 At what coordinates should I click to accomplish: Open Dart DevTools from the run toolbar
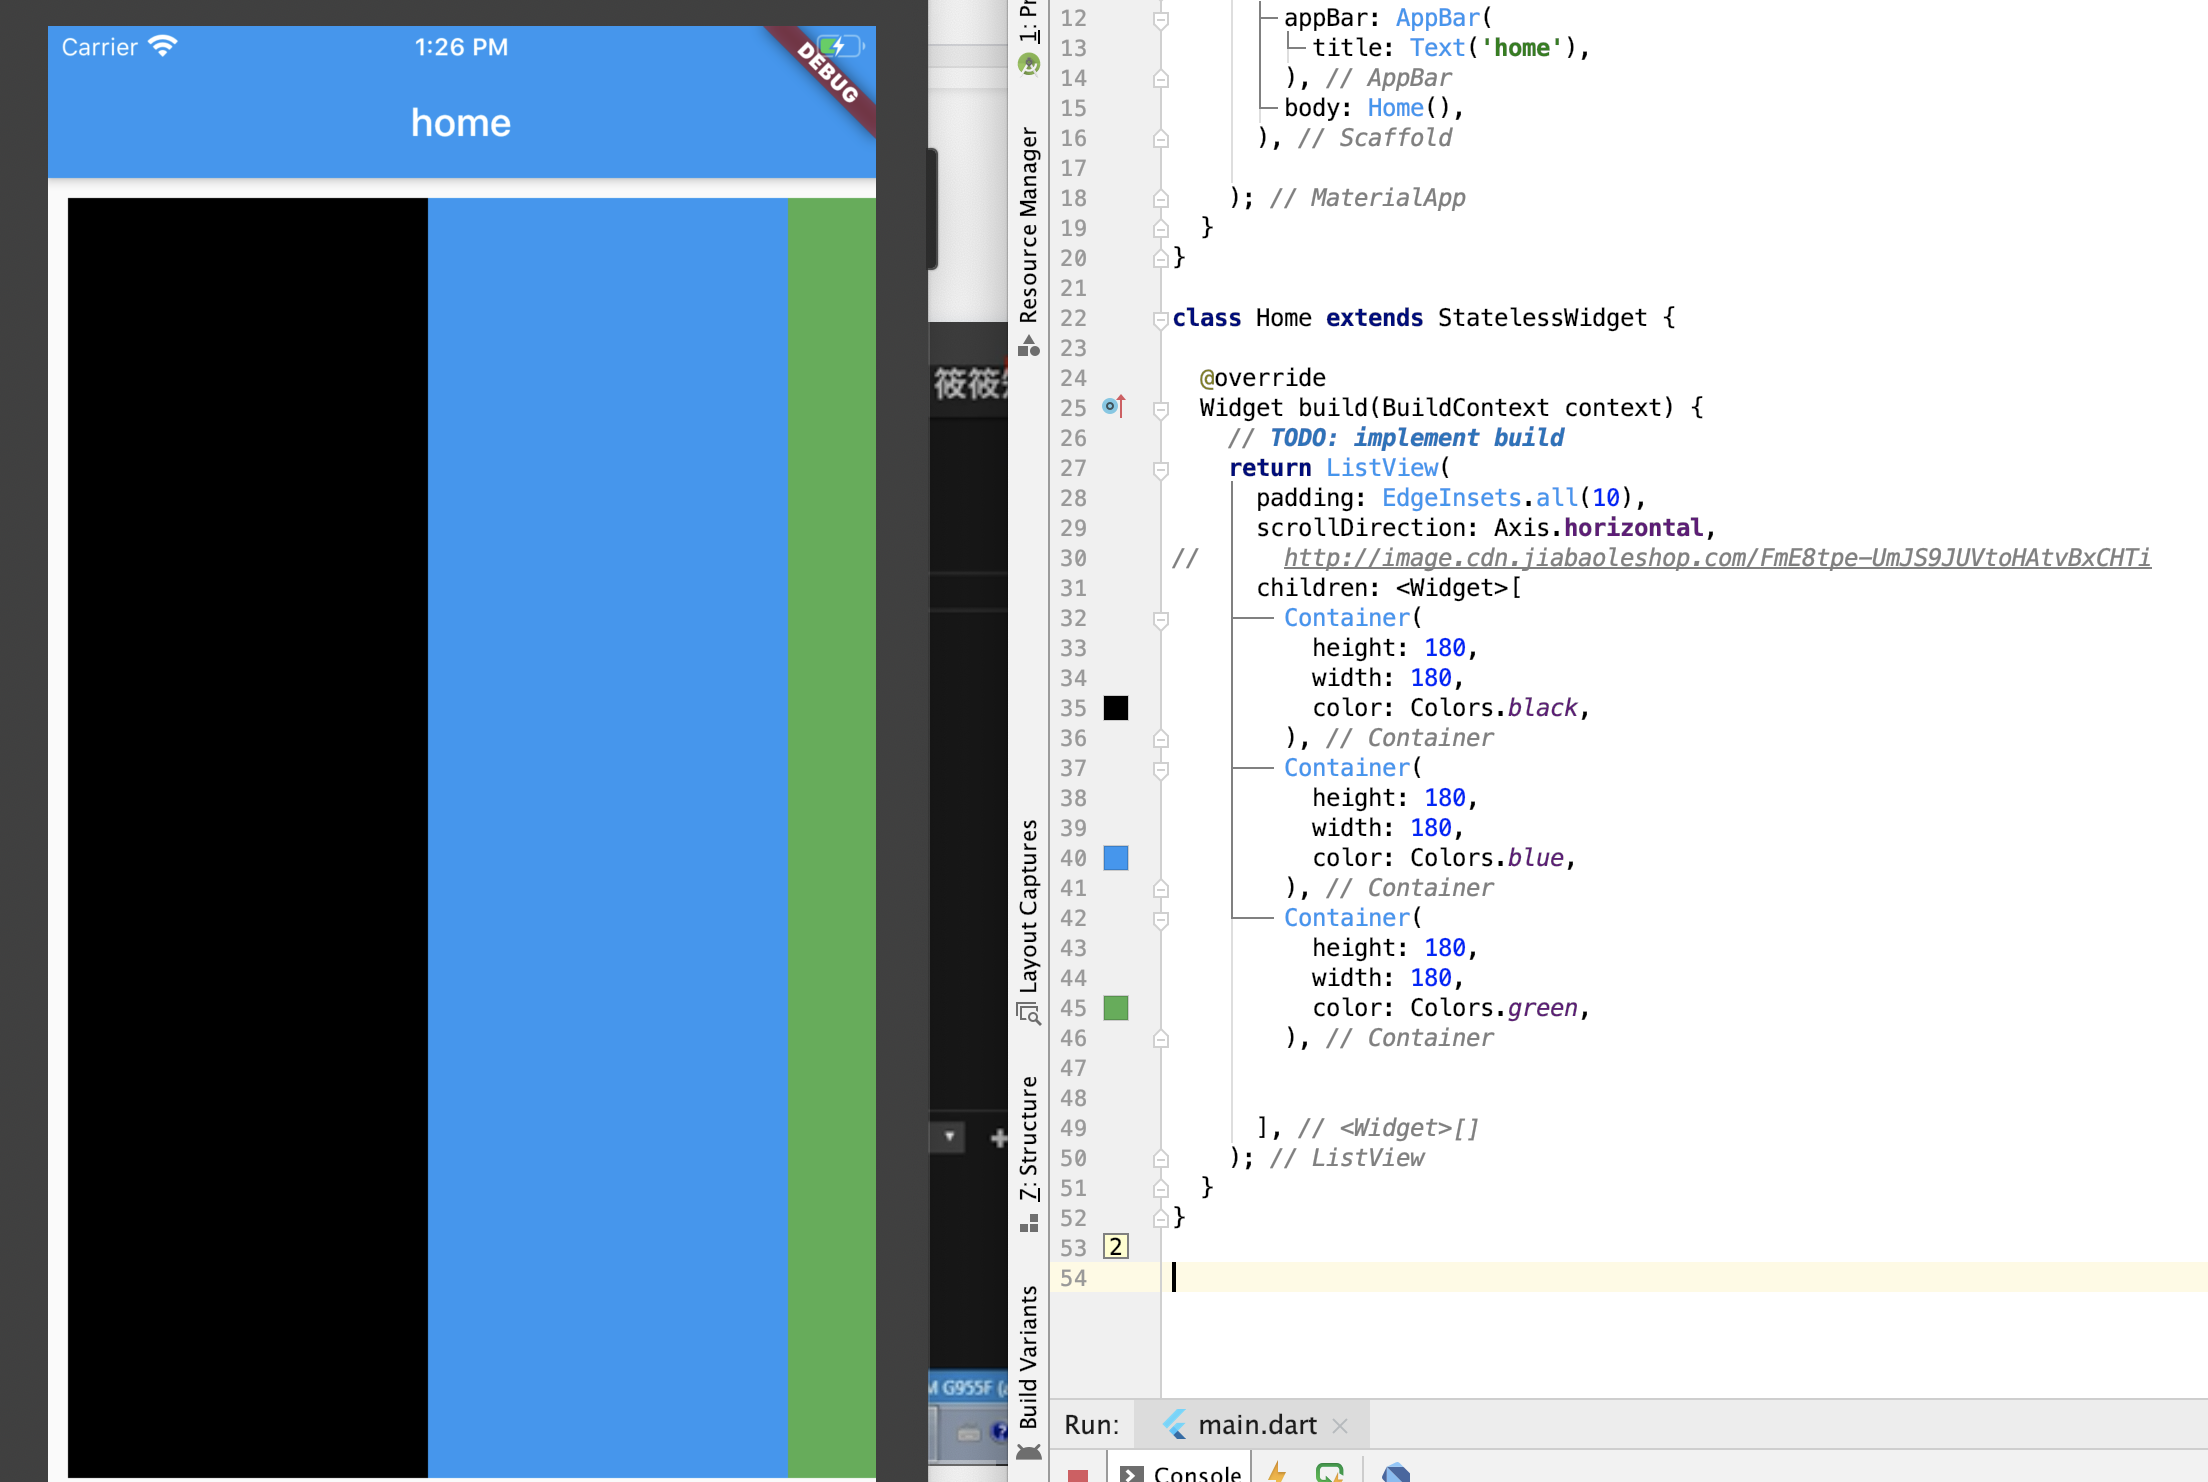point(1396,1472)
